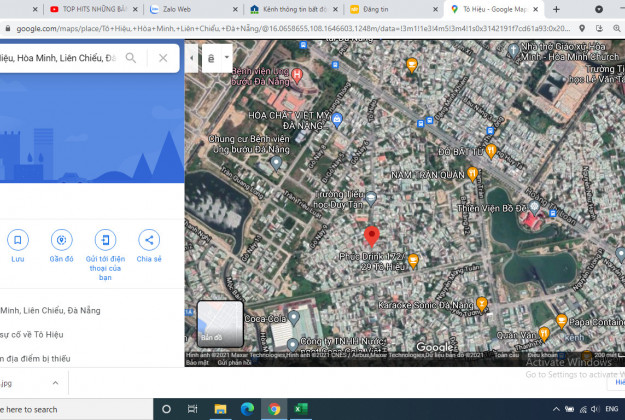The width and height of the screenshot is (625, 420).
Task: Close the Tô Hiệu Google Maps tab
Action: [536, 9]
